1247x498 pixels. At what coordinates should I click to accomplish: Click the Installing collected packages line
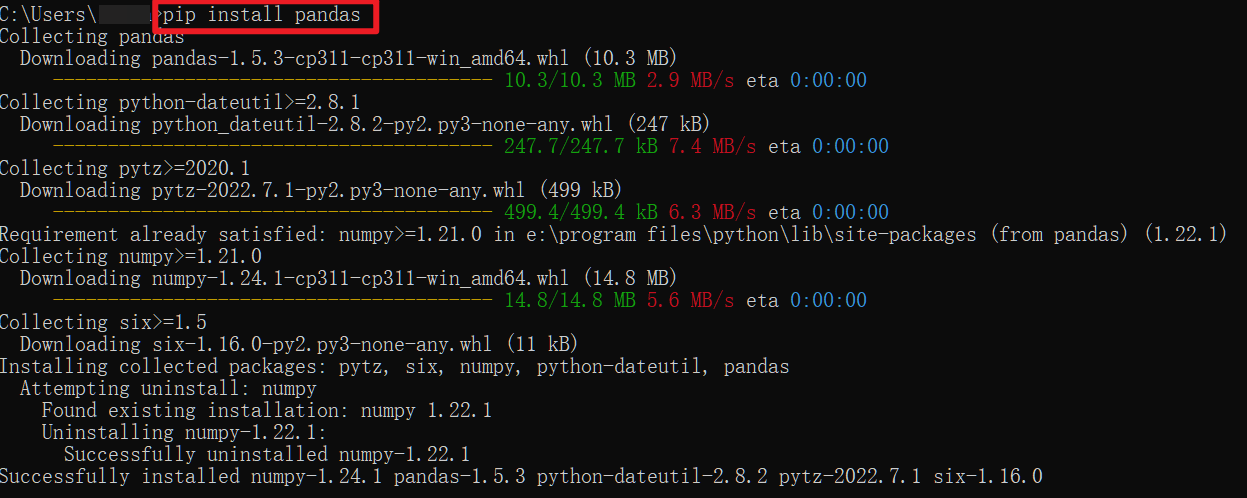pyautogui.click(x=394, y=367)
